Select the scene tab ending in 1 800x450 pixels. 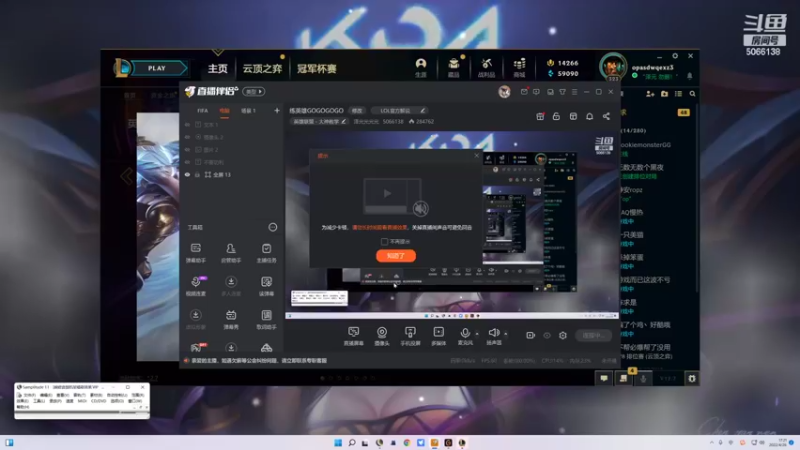(x=248, y=111)
